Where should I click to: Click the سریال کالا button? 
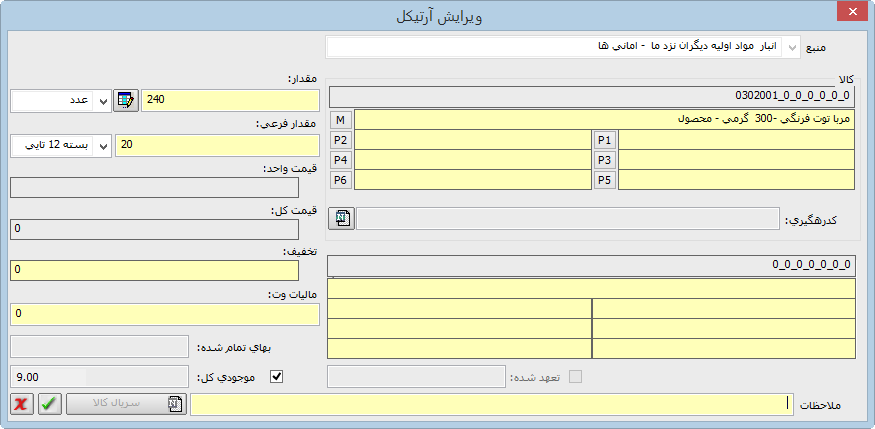(127, 404)
